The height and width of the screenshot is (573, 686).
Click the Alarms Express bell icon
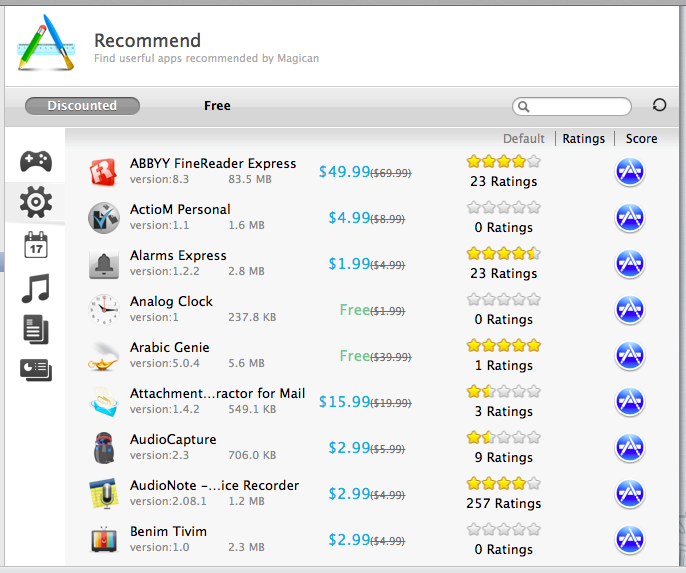104,264
